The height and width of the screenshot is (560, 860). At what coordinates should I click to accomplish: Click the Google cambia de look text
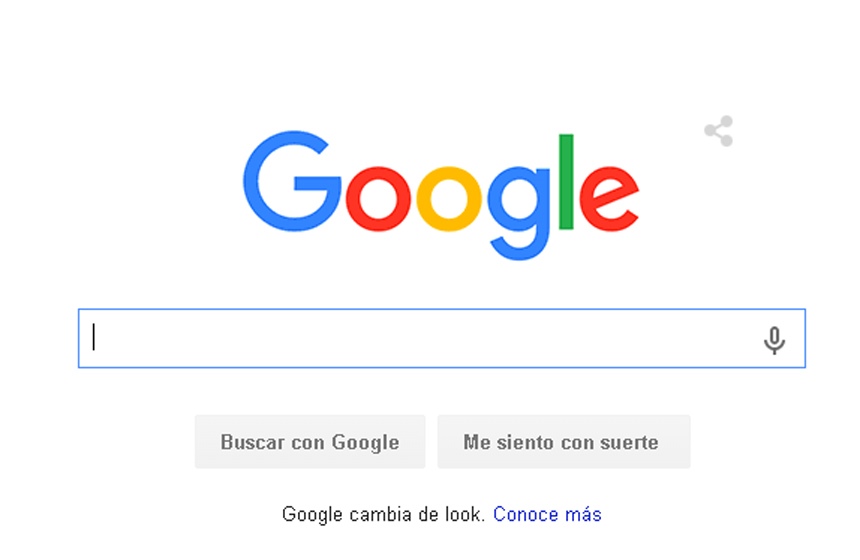click(383, 514)
